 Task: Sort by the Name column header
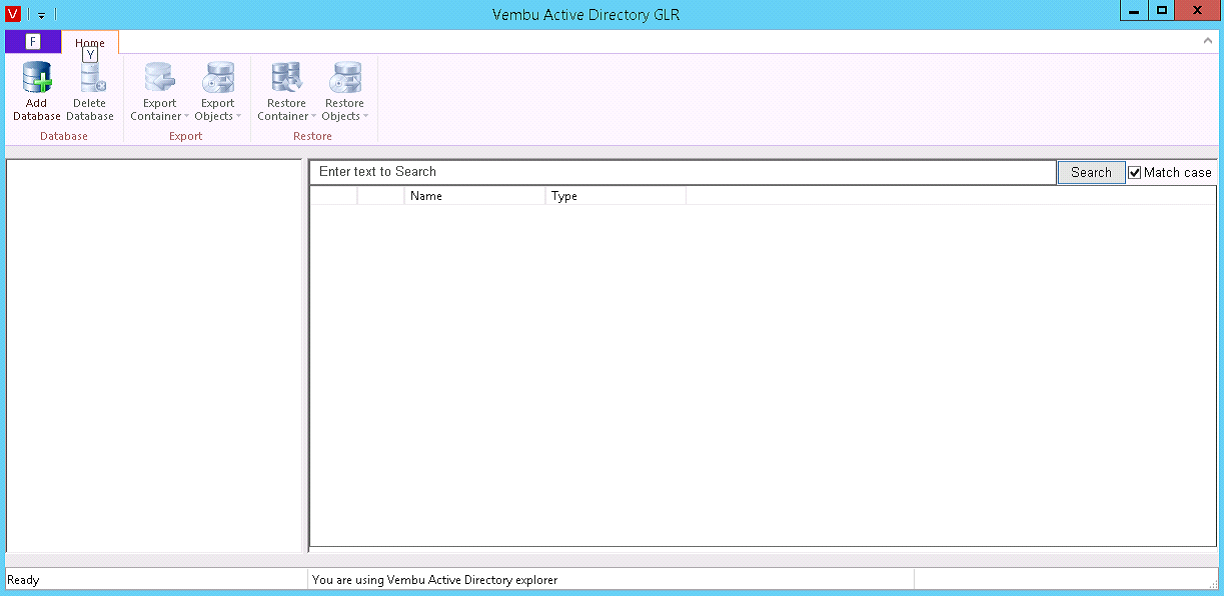(x=475, y=196)
